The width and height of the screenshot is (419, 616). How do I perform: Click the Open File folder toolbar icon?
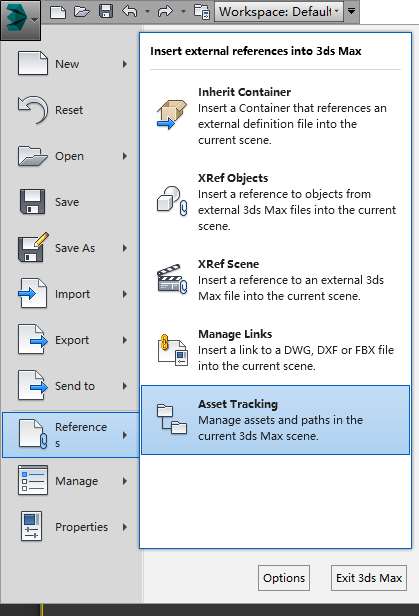81,11
